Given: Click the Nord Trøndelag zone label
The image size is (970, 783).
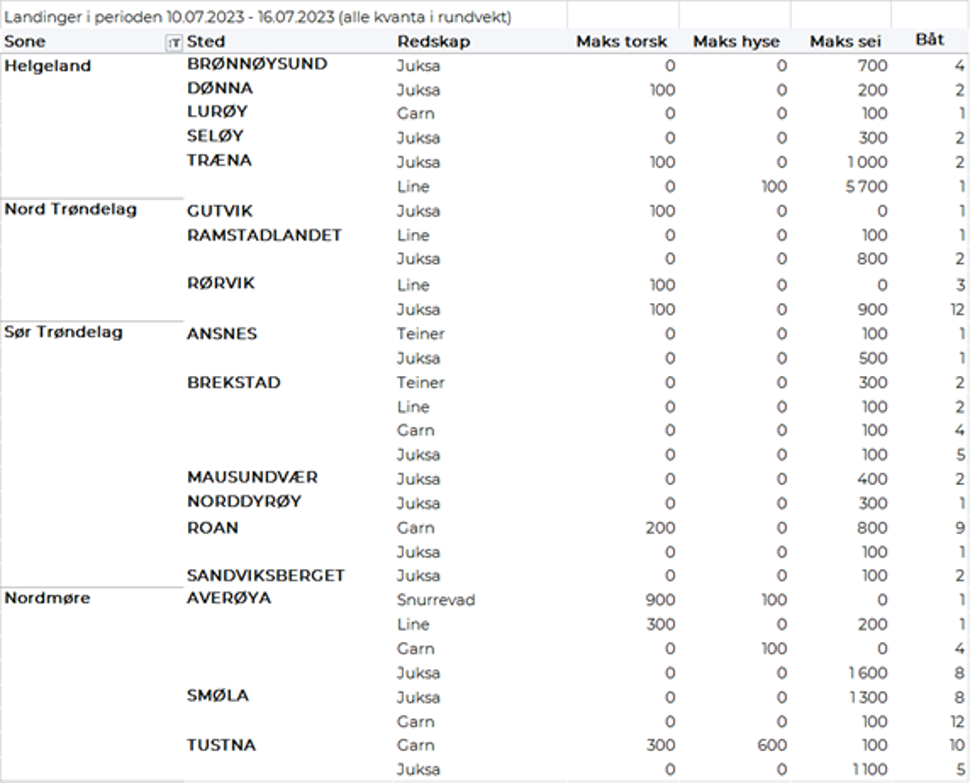Looking at the screenshot, I should tap(70, 210).
